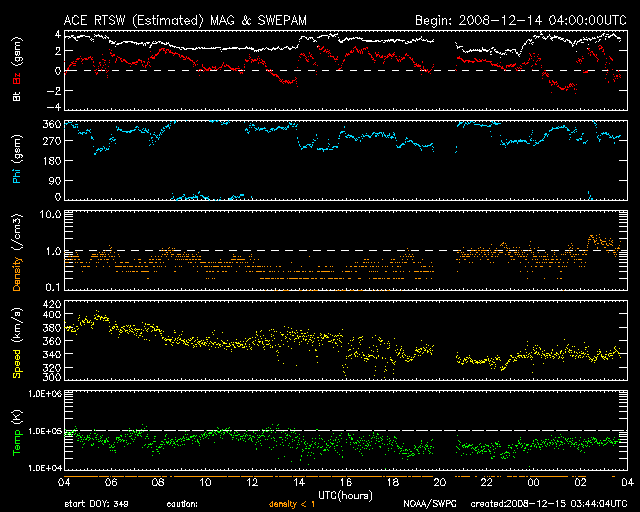Click the 'created:2008-12-15 03:44:04UTC' text
The height and width of the screenshot is (512, 640).
click(549, 504)
